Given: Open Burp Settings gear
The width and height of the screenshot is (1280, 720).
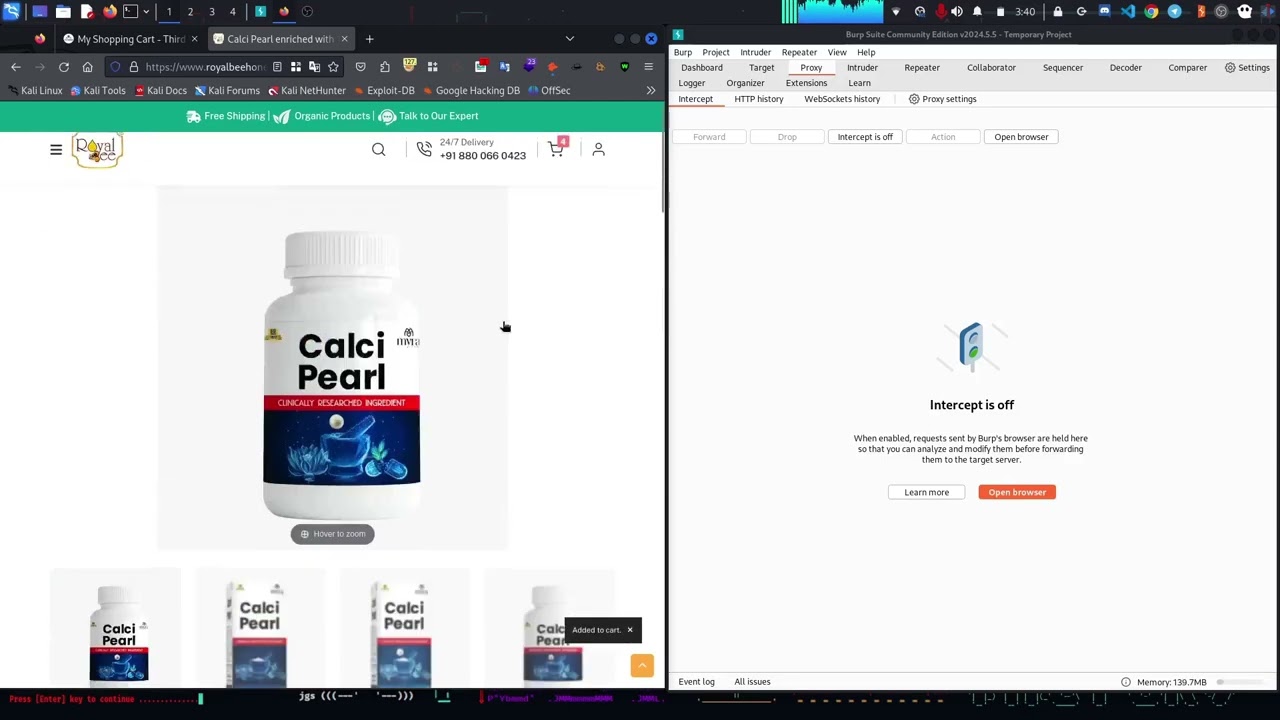Looking at the screenshot, I should click(1247, 68).
